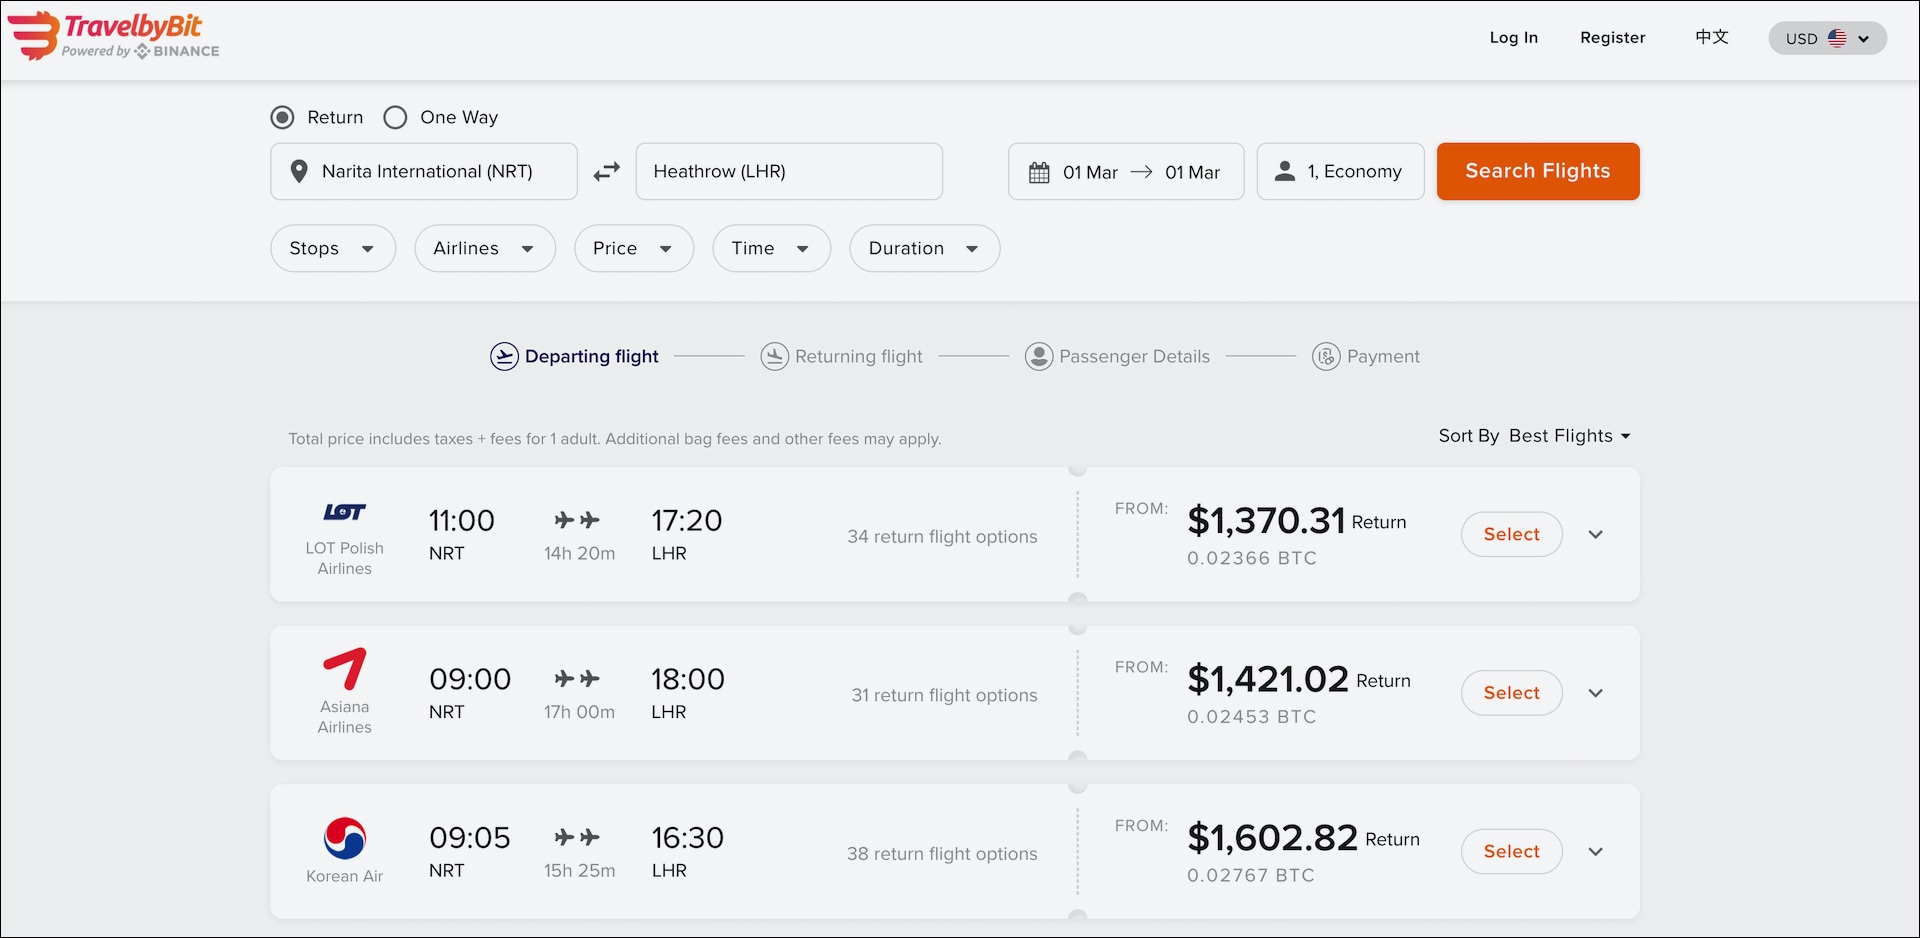This screenshot has width=1920, height=938.
Task: Click the 34 return flight options text
Action: pyautogui.click(x=942, y=537)
